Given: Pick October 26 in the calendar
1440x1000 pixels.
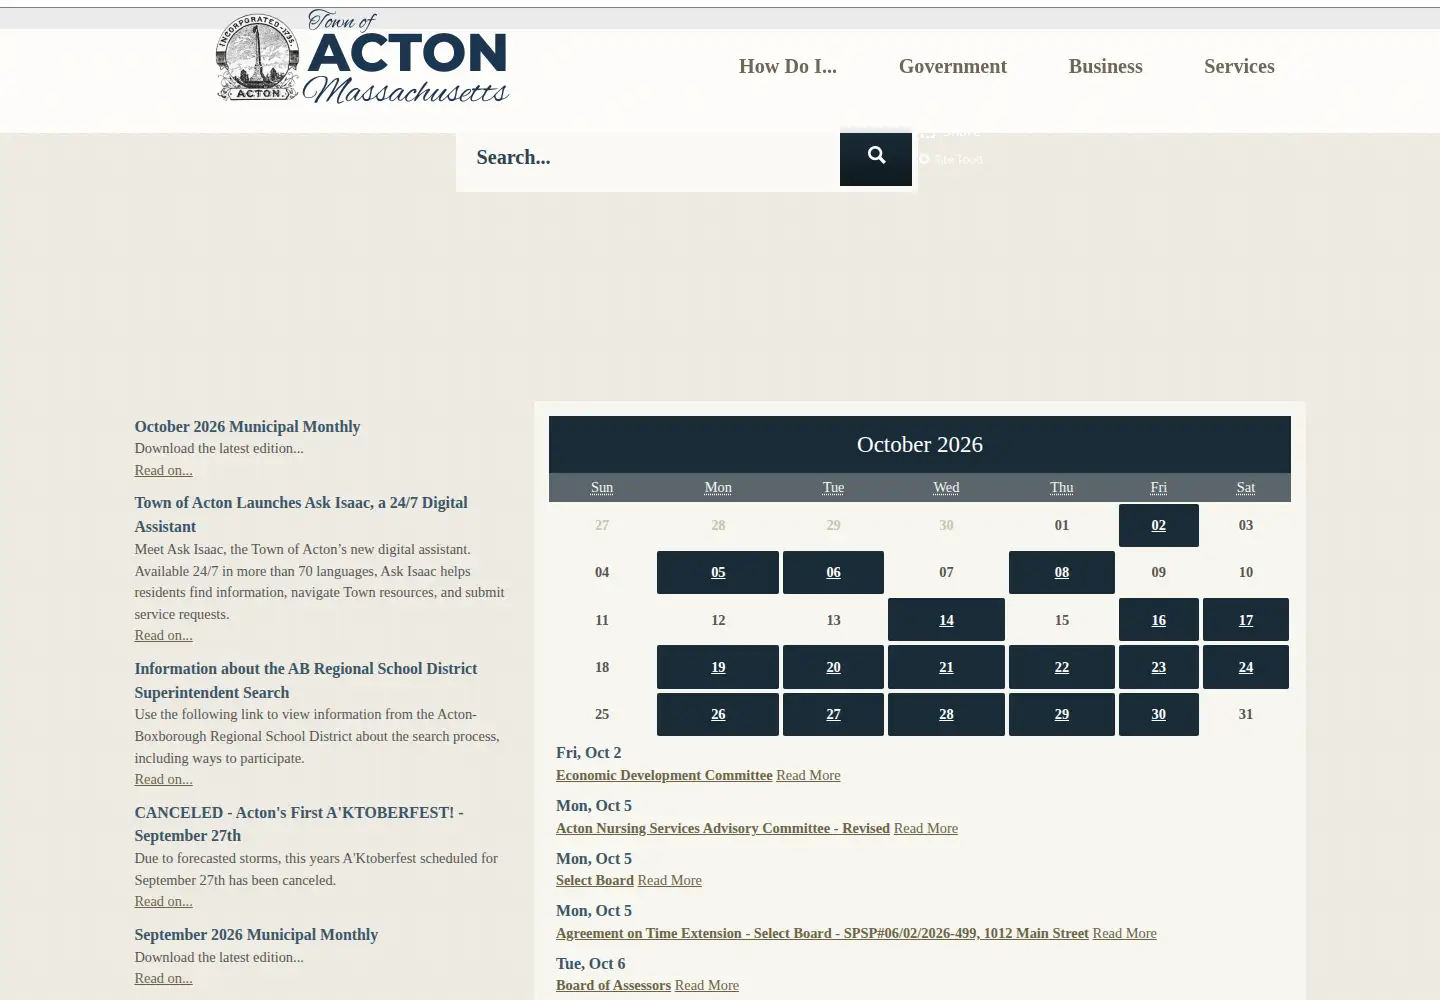Looking at the screenshot, I should pyautogui.click(x=718, y=714).
